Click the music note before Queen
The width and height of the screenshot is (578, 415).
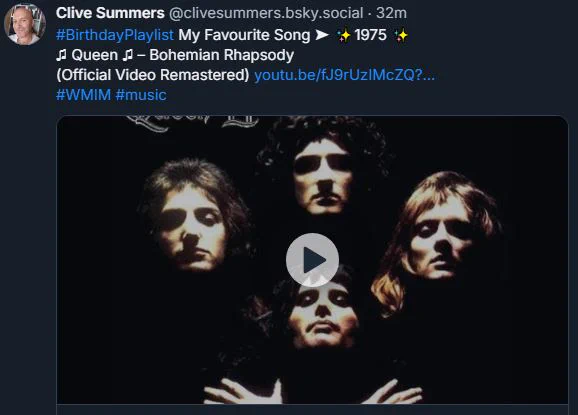(x=62, y=55)
